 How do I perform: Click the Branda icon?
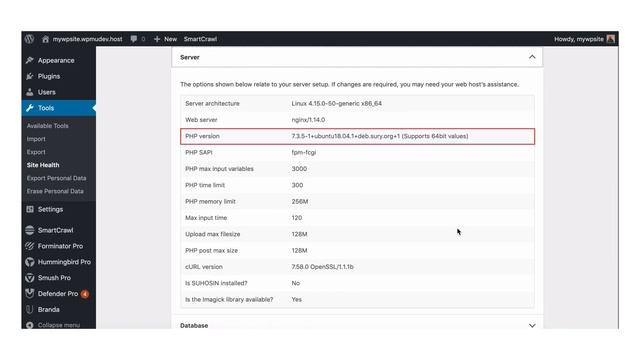point(29,309)
